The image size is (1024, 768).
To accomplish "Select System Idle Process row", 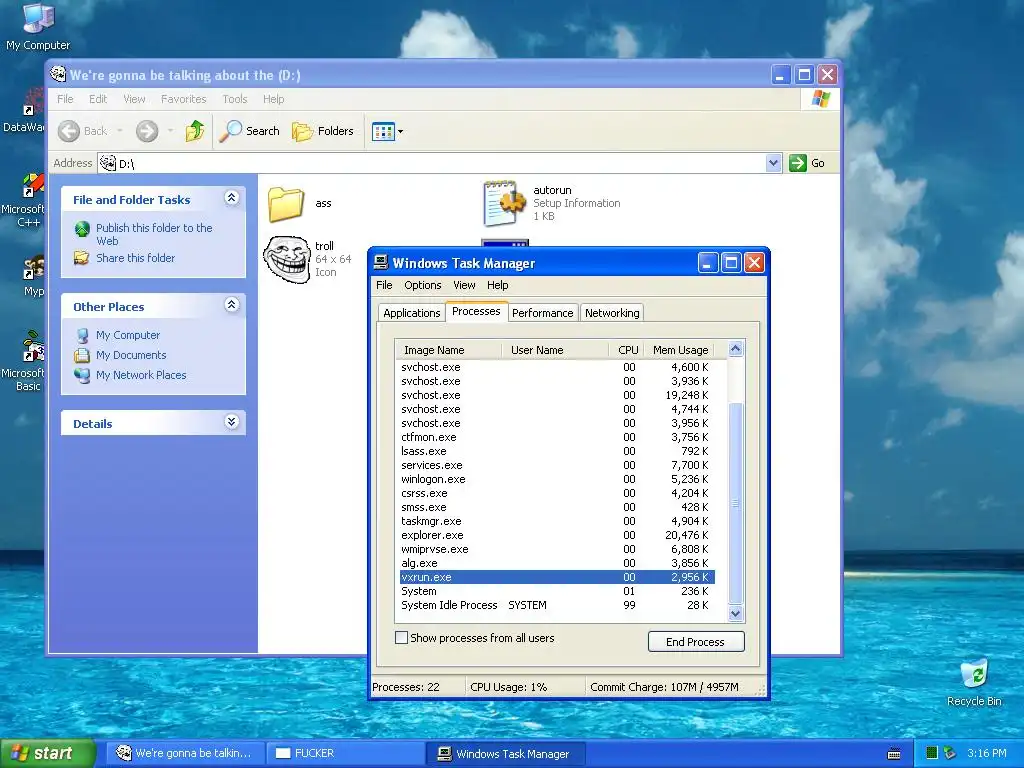I will (x=557, y=605).
